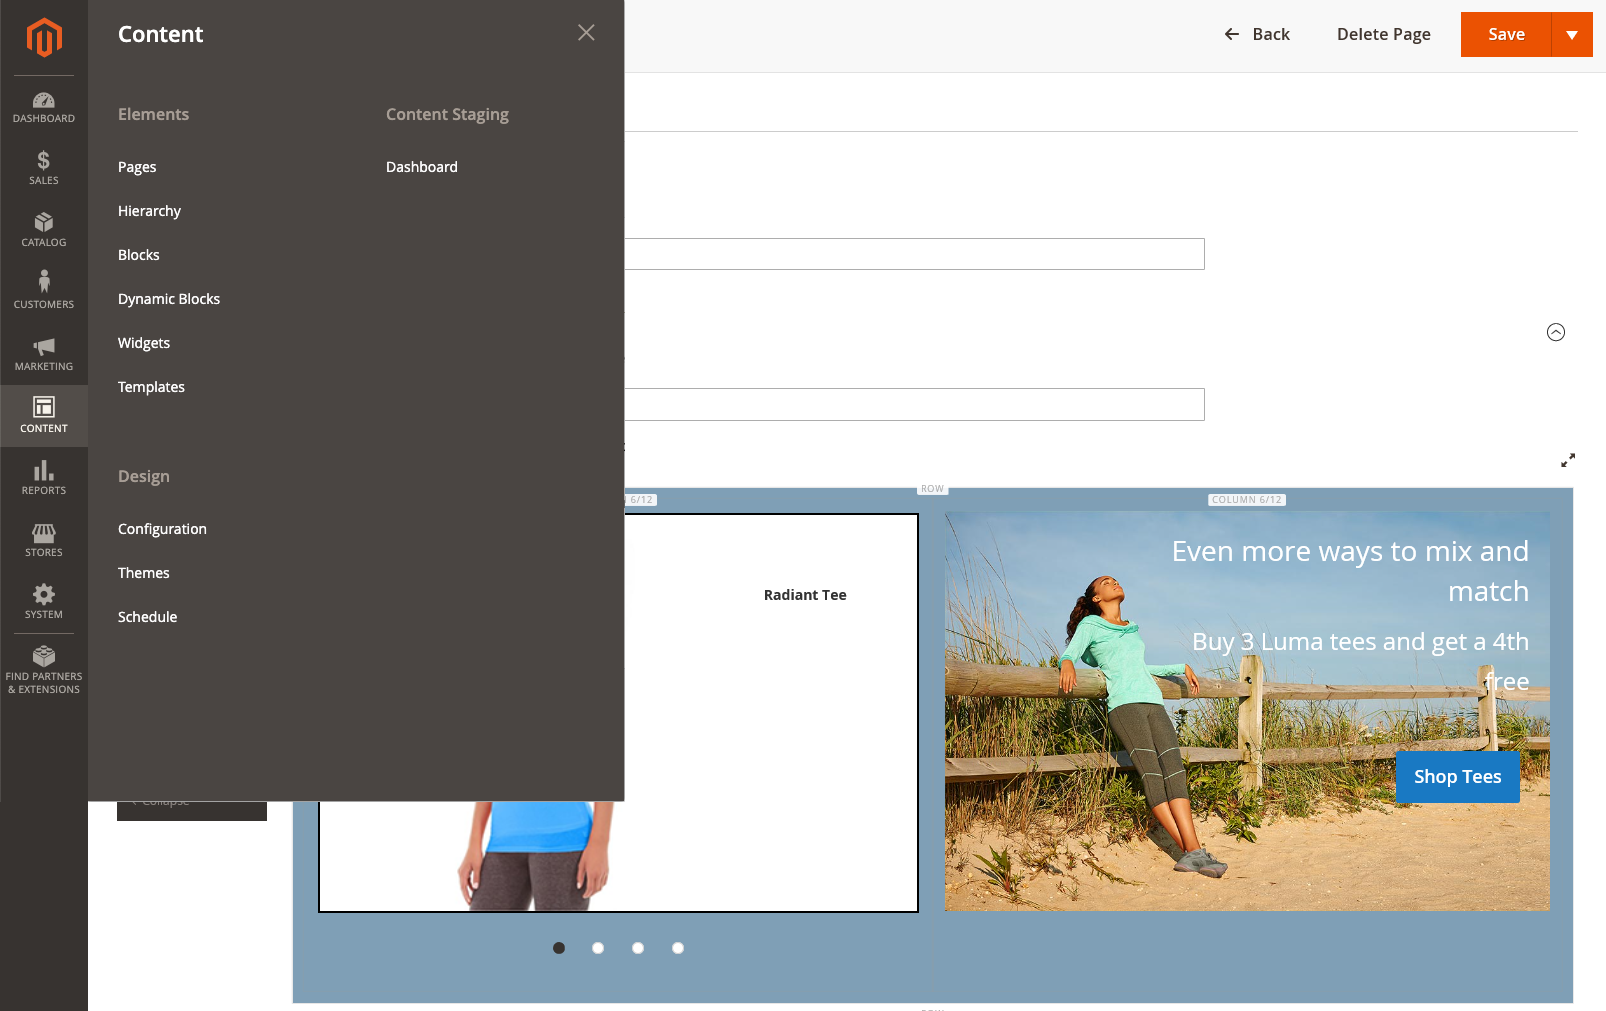Select first slider navigation dot
Screen dimensions: 1606x1011
click(x=559, y=948)
